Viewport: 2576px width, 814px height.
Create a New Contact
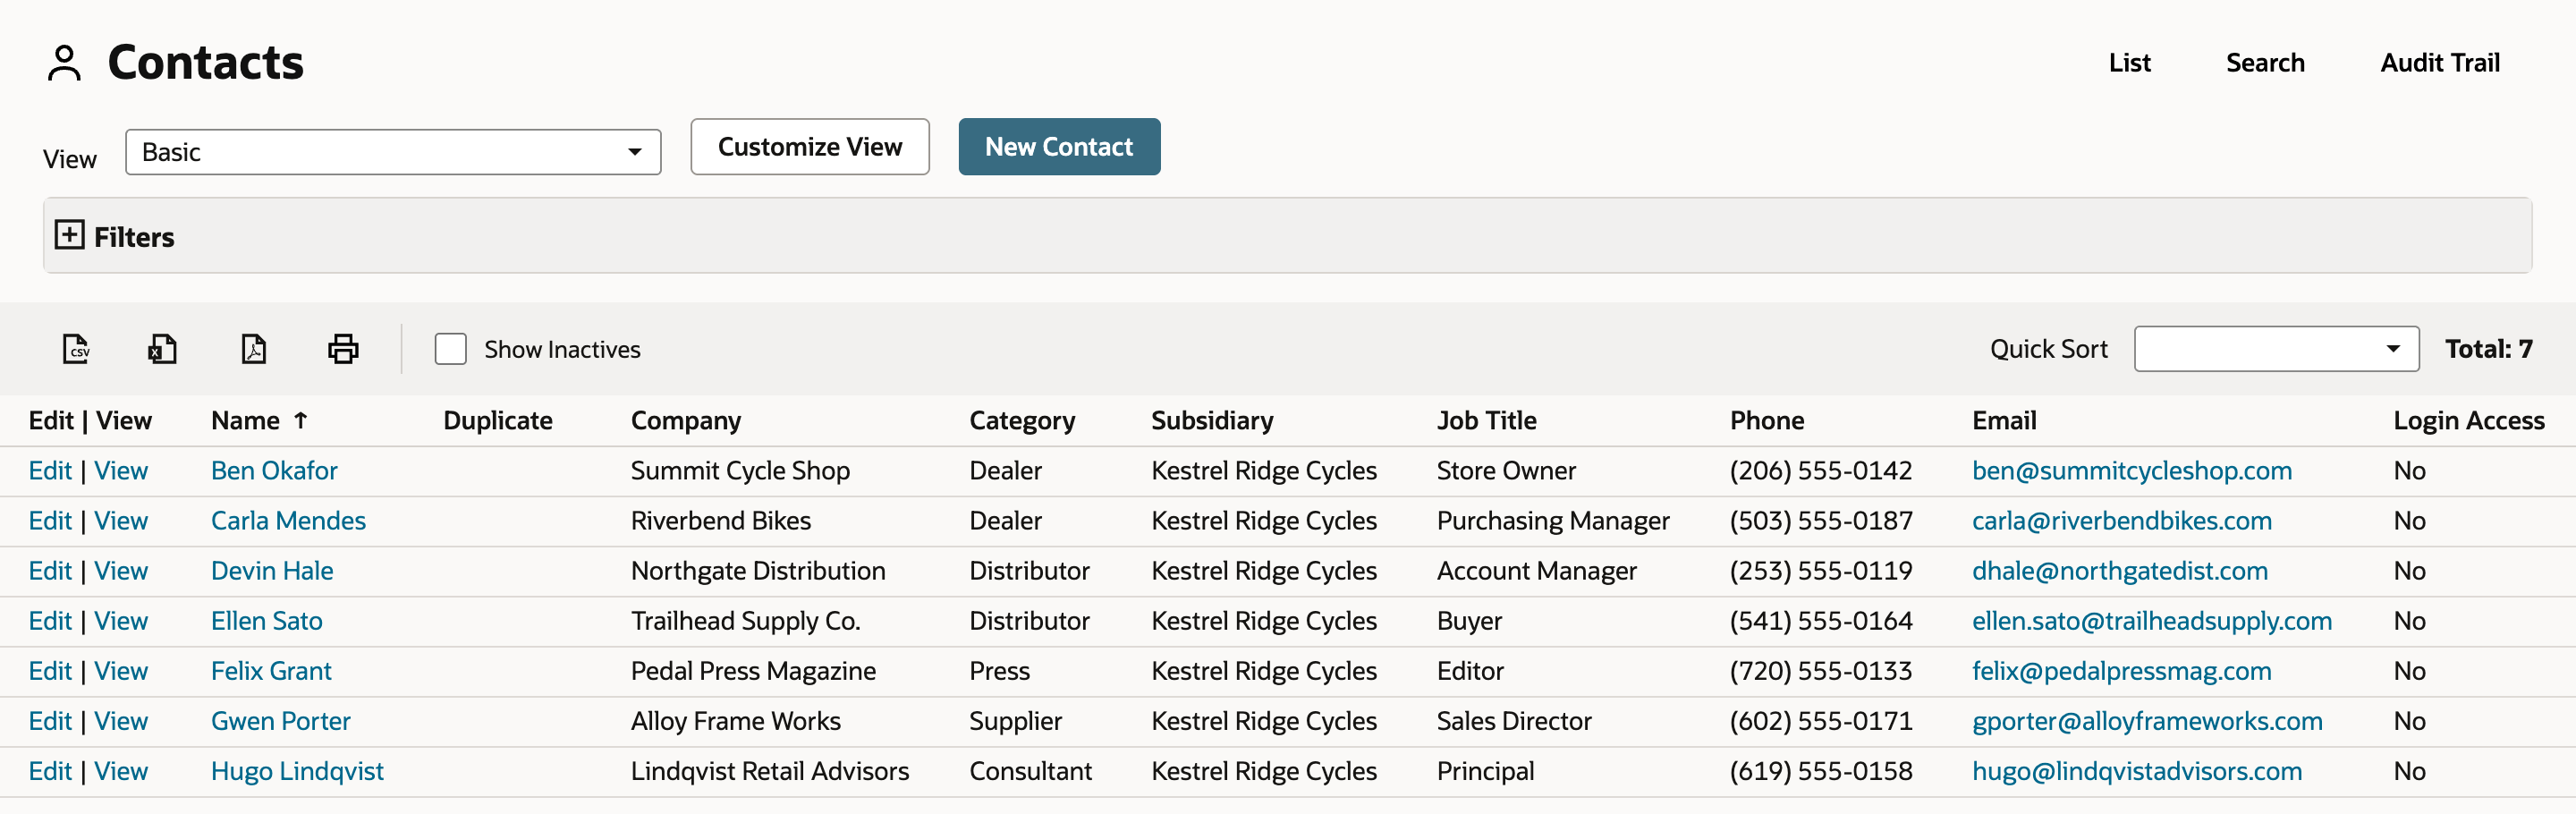pos(1059,147)
